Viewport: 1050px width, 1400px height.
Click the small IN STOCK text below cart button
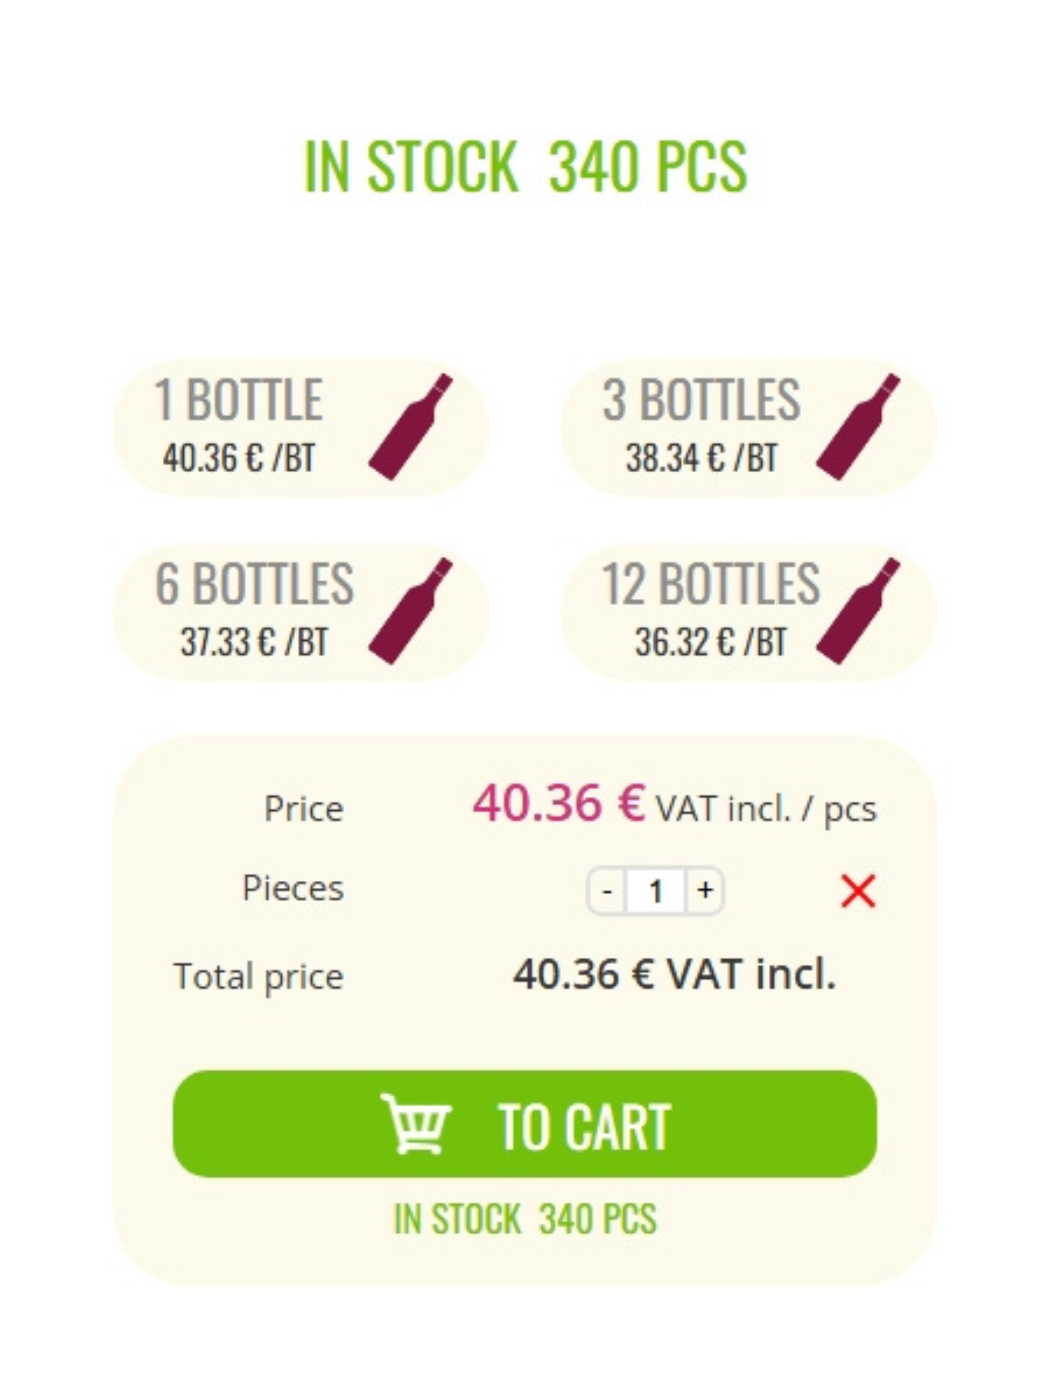pos(525,1219)
